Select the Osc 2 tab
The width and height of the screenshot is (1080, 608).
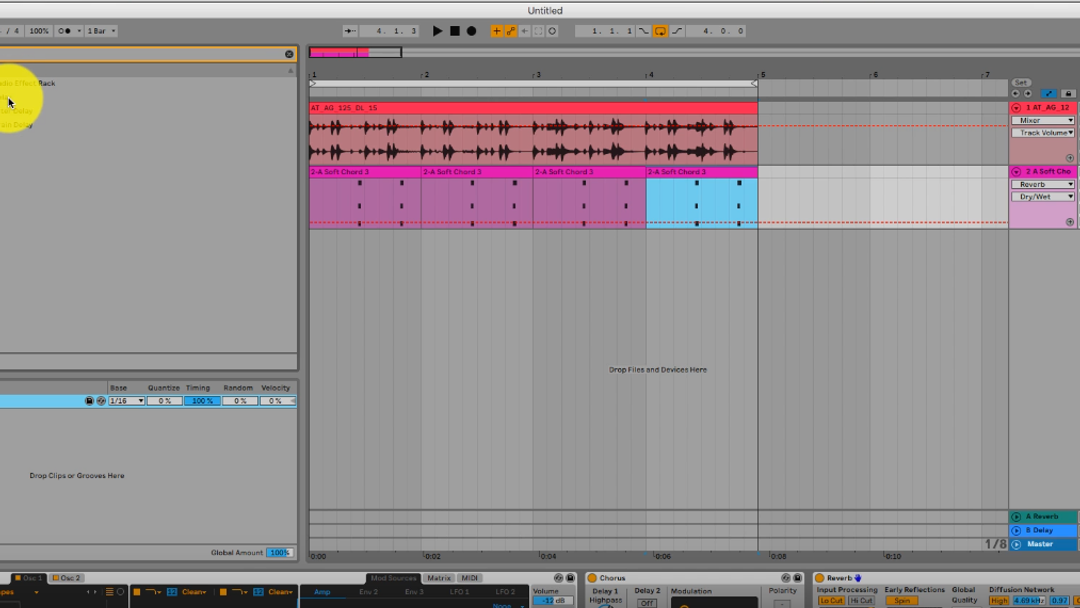point(70,578)
